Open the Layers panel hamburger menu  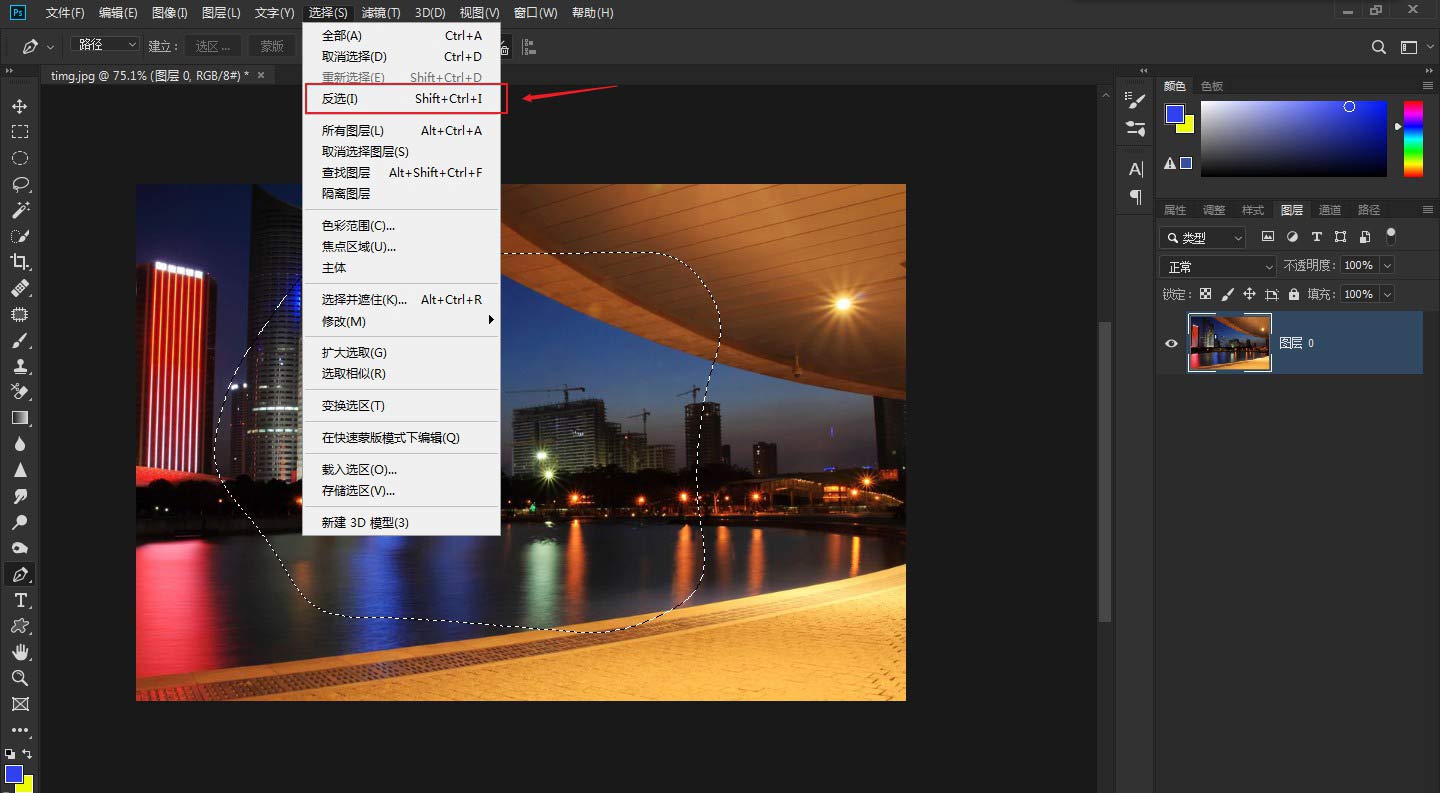pos(1428,210)
